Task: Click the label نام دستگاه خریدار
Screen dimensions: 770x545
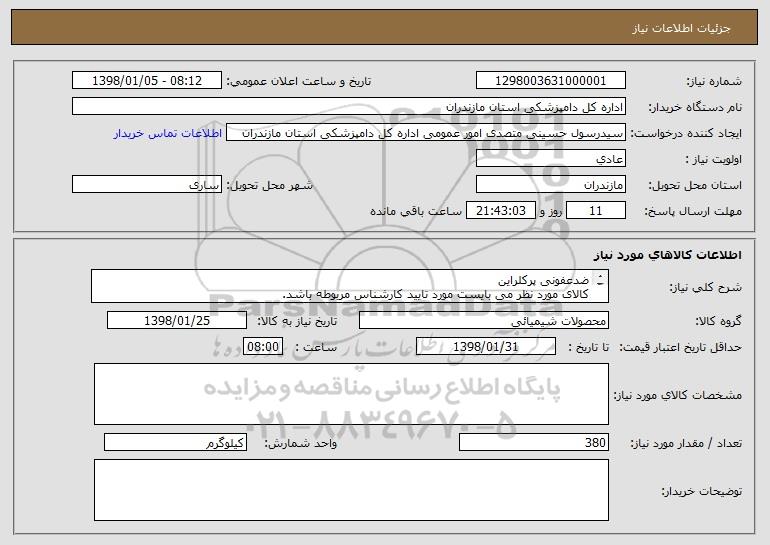Action: click(x=695, y=108)
